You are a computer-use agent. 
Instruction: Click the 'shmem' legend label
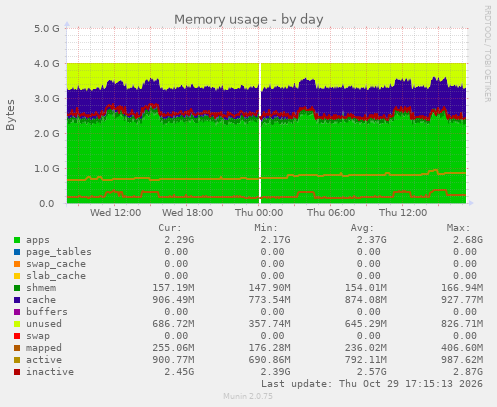(x=41, y=288)
